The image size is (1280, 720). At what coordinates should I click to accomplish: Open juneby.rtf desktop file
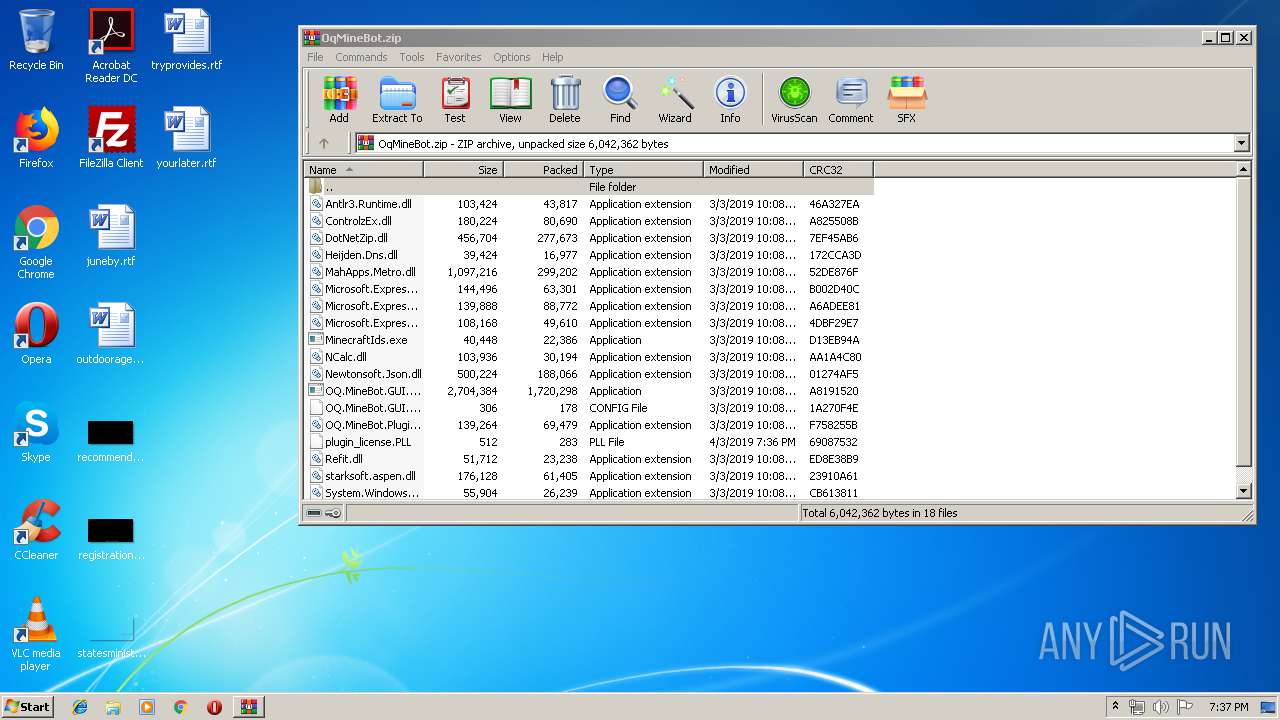tap(111, 236)
